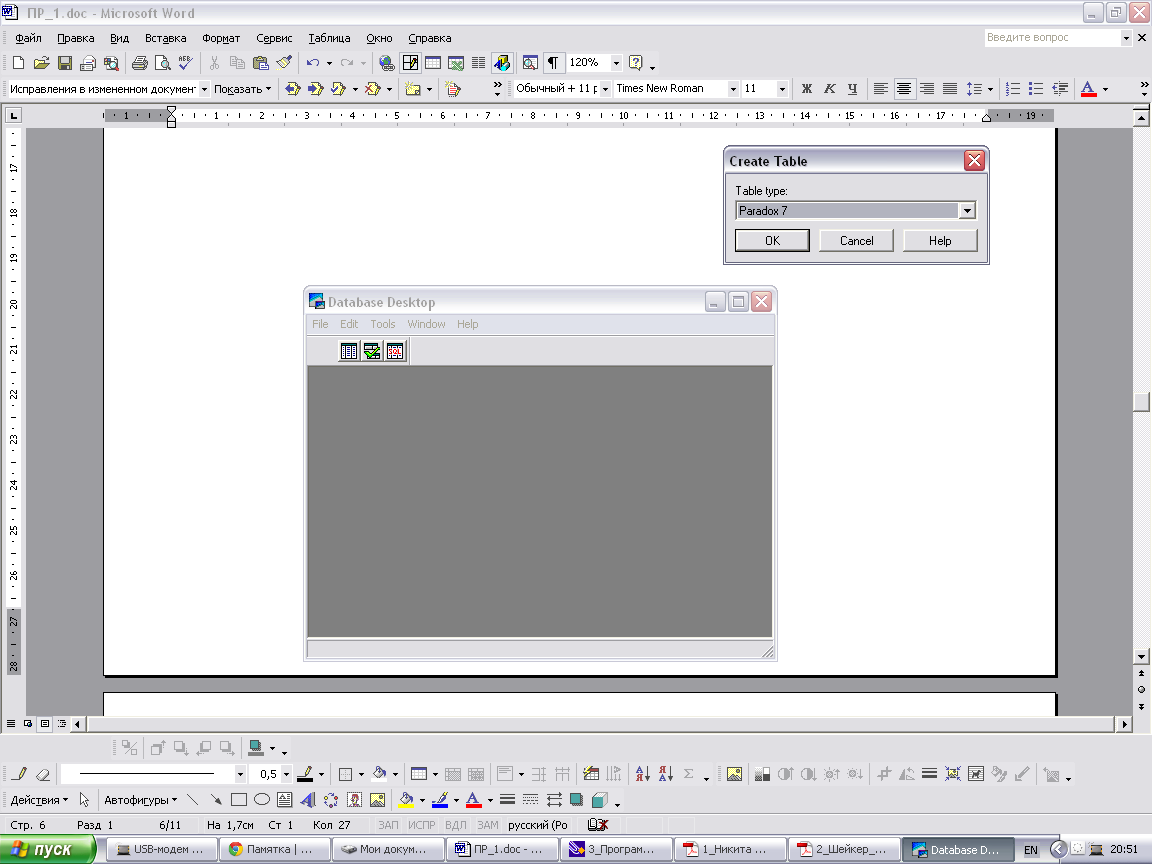Run spelling check (ABC icon)
This screenshot has width=1152, height=864.
[186, 63]
